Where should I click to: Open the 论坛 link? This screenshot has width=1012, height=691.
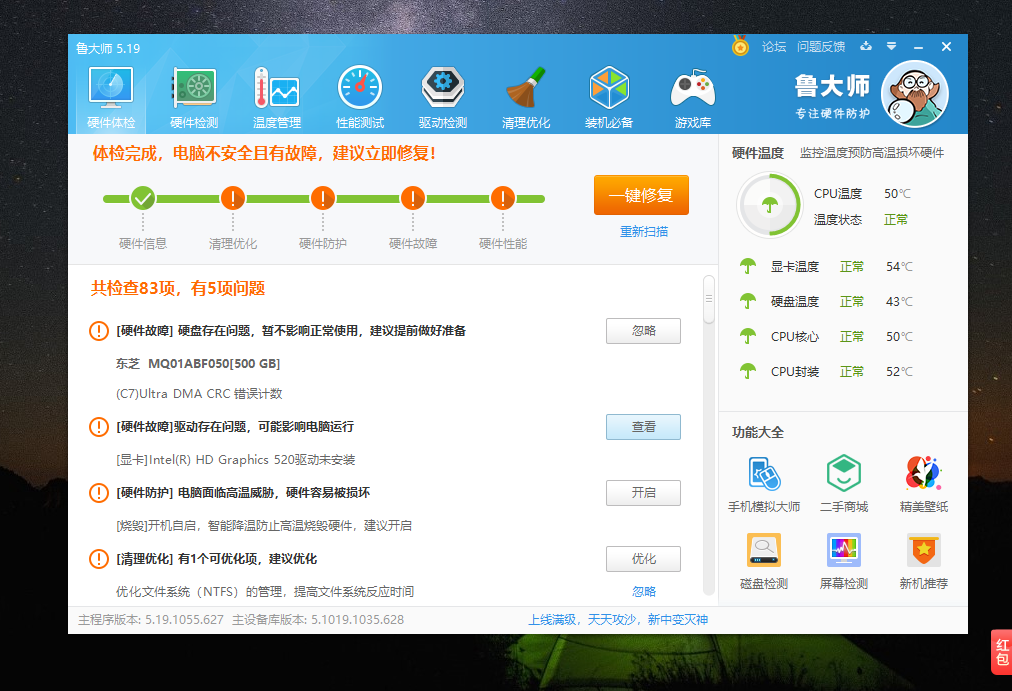tap(774, 46)
